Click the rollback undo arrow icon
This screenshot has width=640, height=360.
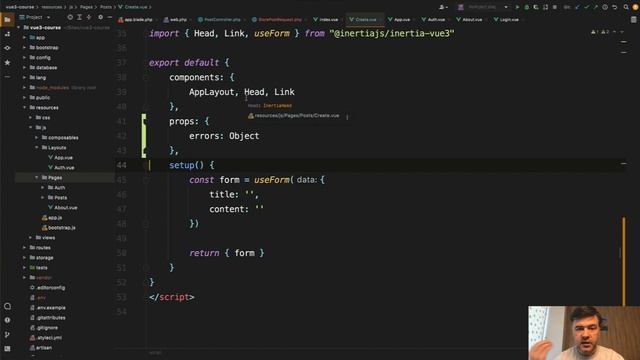pos(615,7)
